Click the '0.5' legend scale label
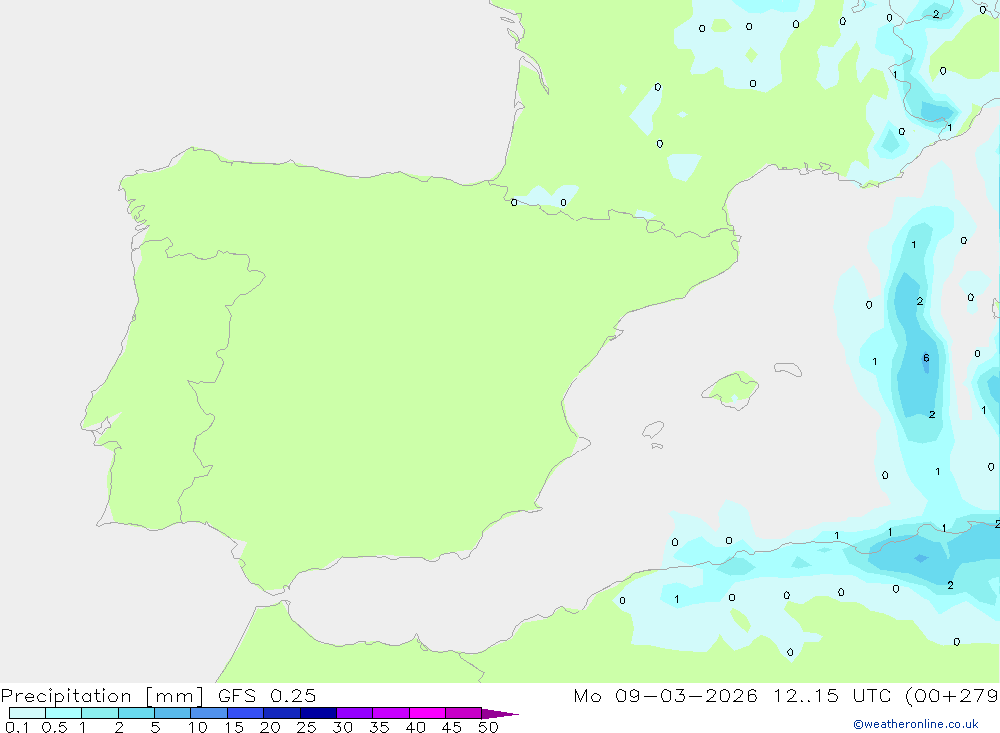 click(x=54, y=727)
